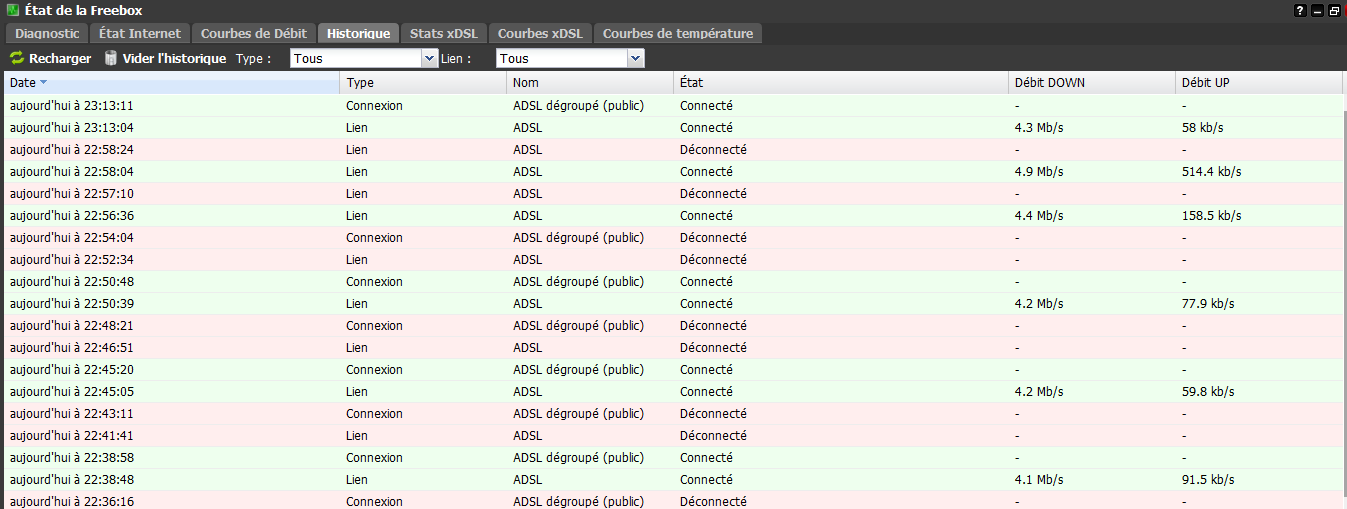This screenshot has height=509, width=1347.
Task: Switch to the Diagnostic tab
Action: click(47, 34)
